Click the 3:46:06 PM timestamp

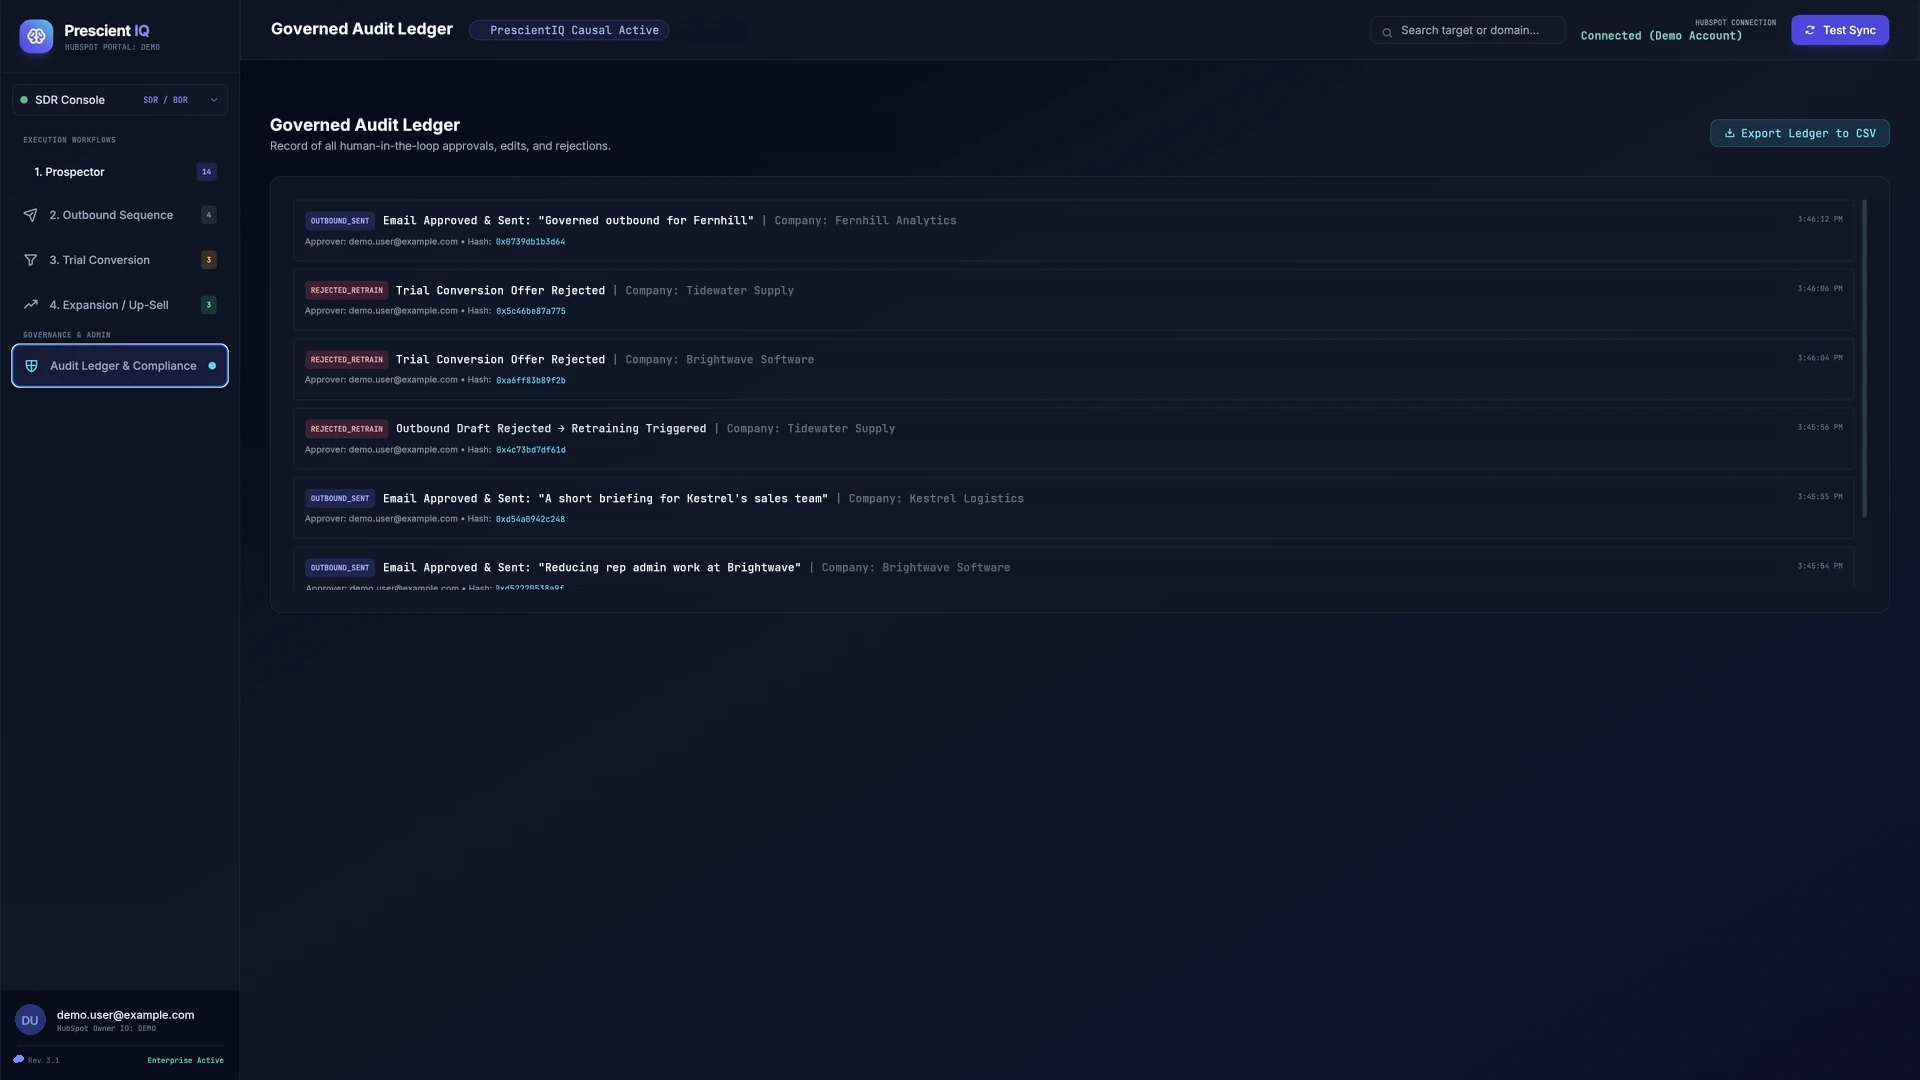(1820, 289)
